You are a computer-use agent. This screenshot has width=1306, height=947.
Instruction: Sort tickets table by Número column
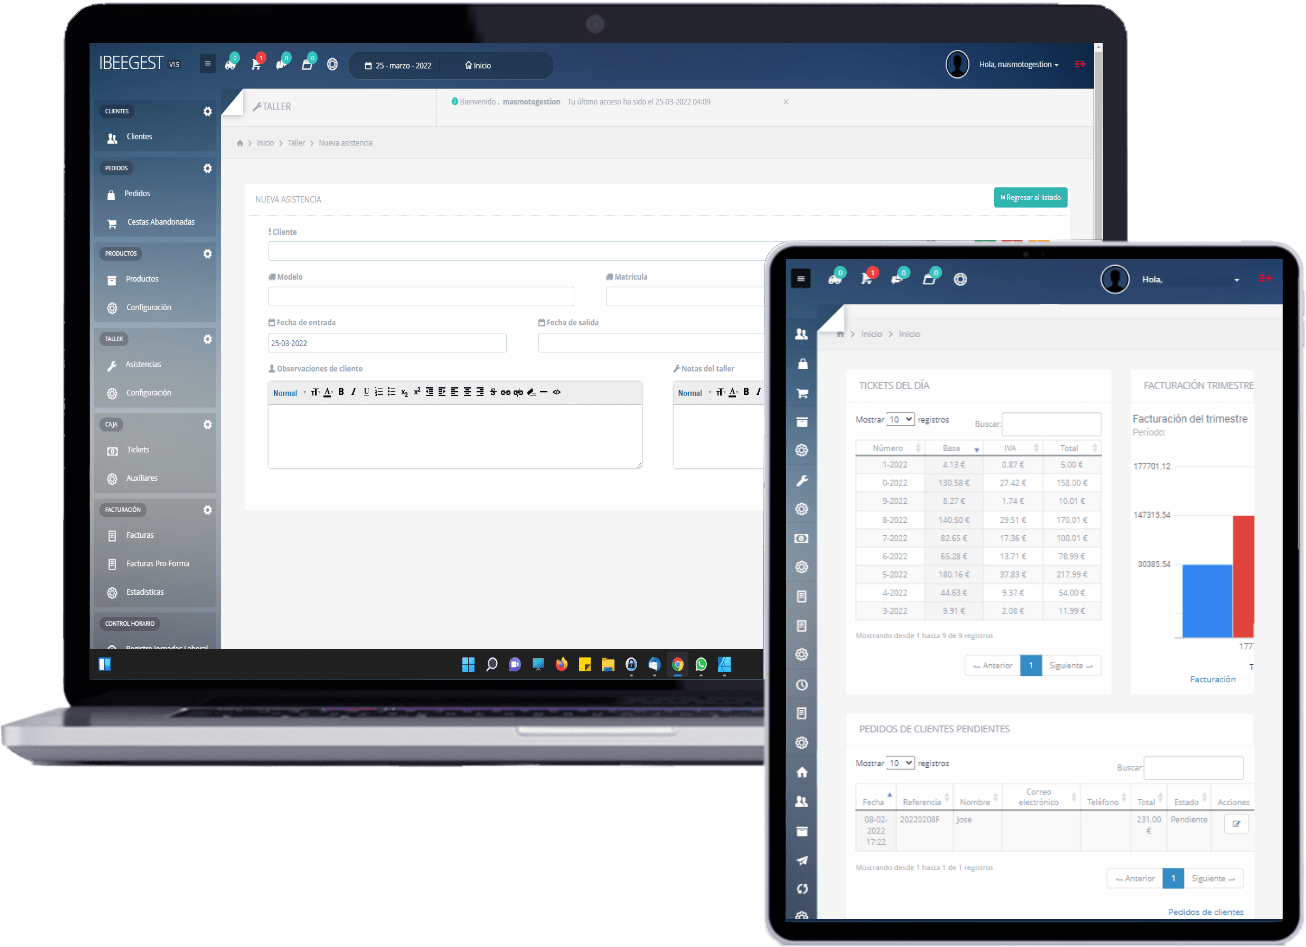coord(888,448)
